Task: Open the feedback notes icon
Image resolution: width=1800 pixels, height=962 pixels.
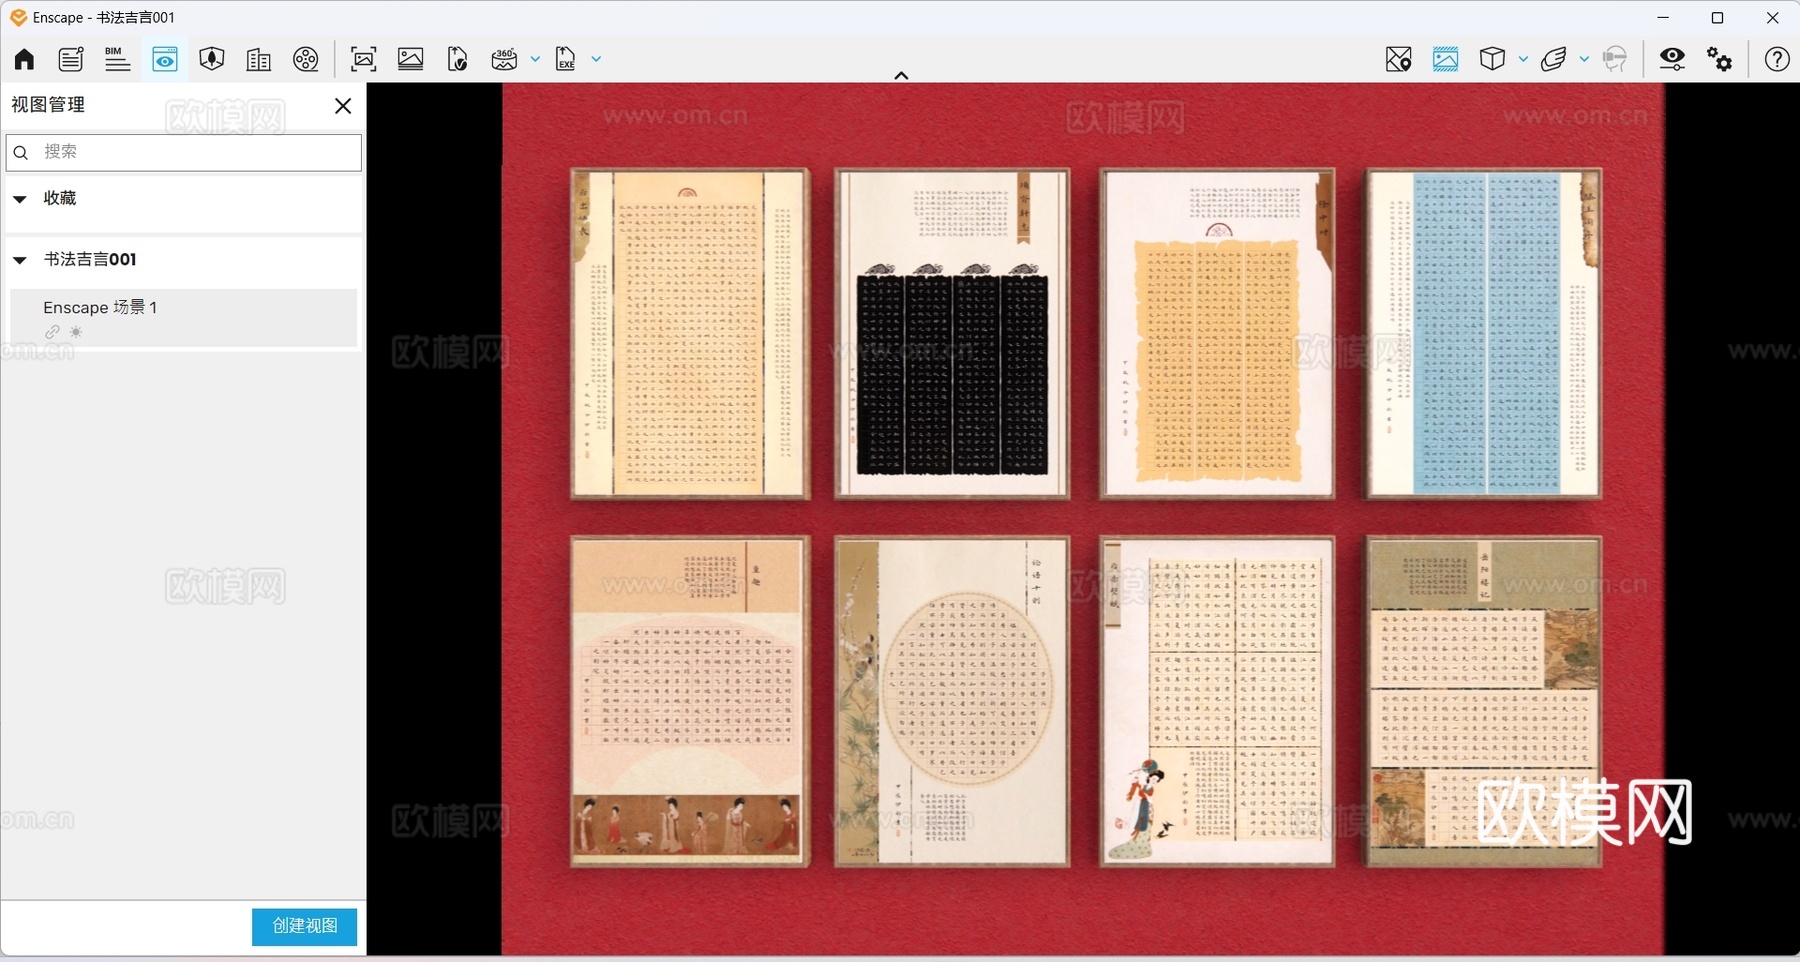Action: 71,59
